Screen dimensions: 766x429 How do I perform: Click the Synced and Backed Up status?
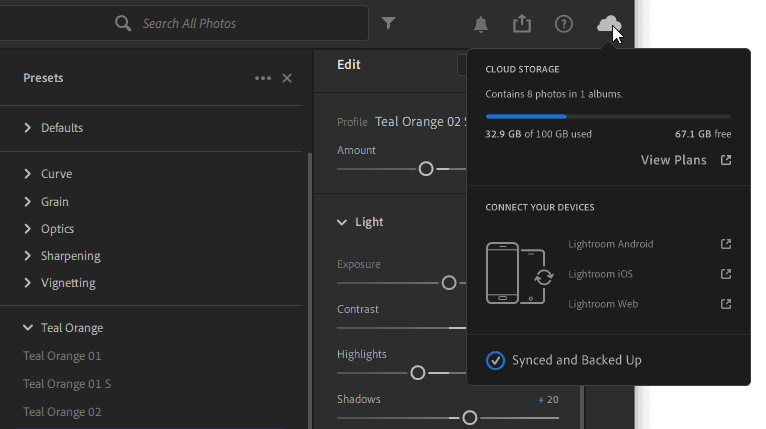(x=576, y=360)
